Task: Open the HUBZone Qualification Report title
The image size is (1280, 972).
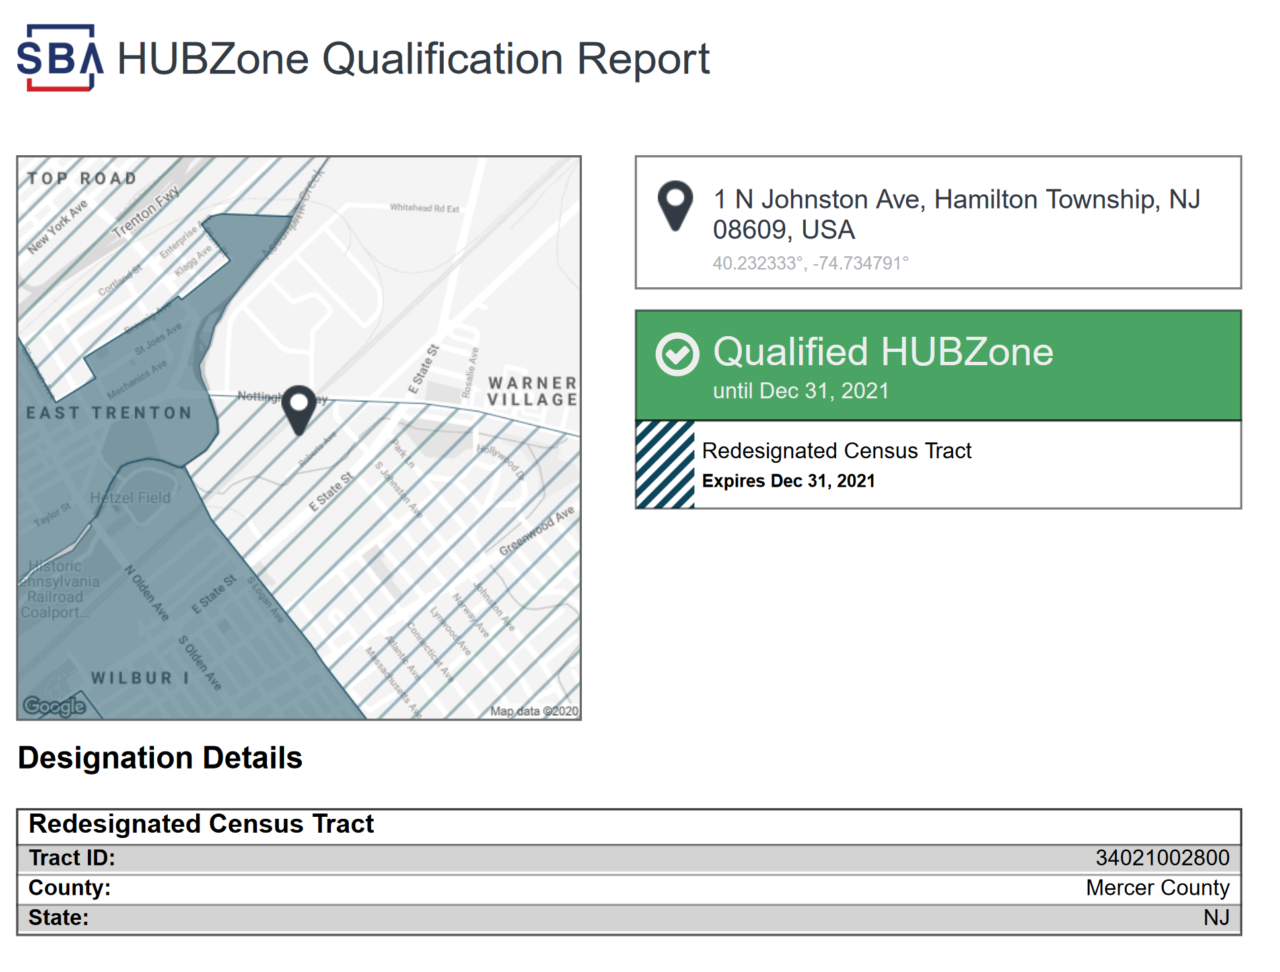Action: 412,59
